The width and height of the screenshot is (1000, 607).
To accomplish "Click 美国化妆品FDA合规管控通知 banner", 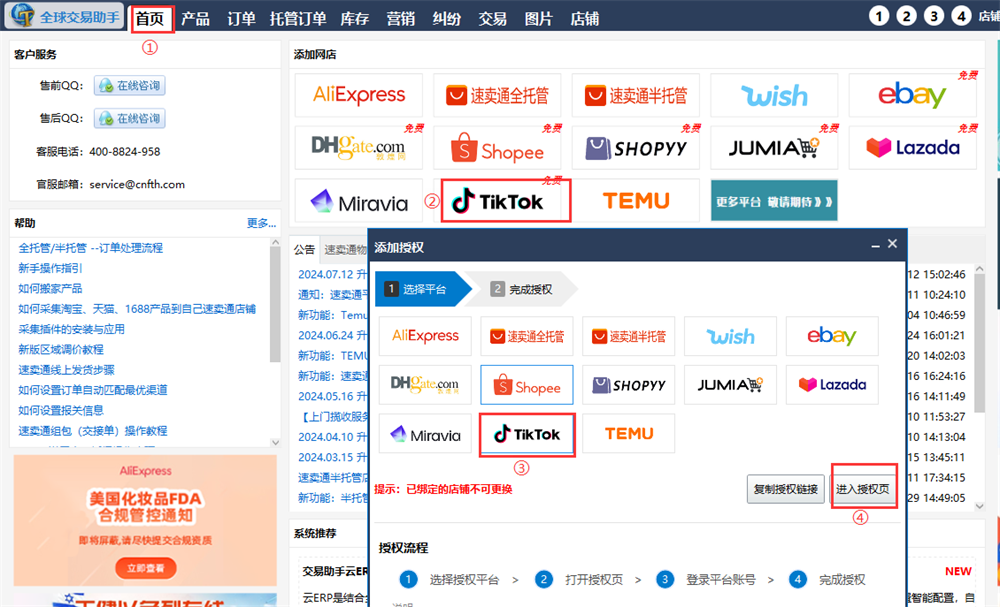I will (145, 520).
